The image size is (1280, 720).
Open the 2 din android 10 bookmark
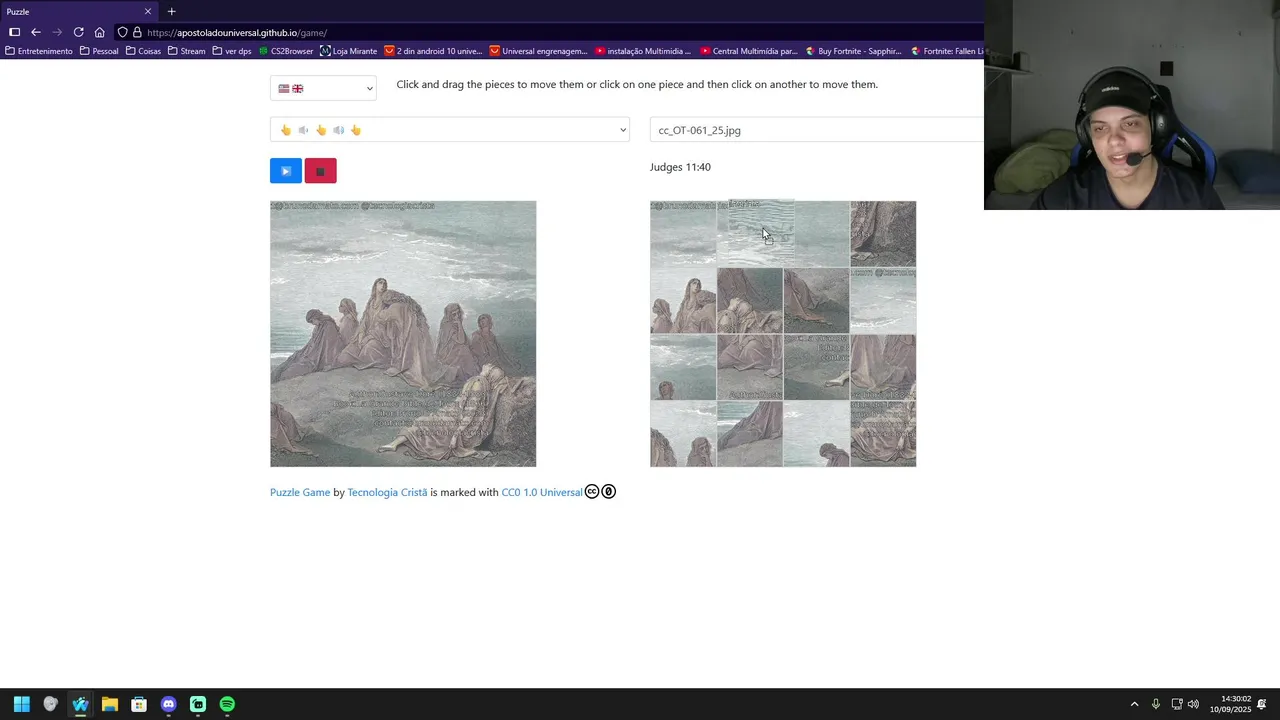click(433, 51)
